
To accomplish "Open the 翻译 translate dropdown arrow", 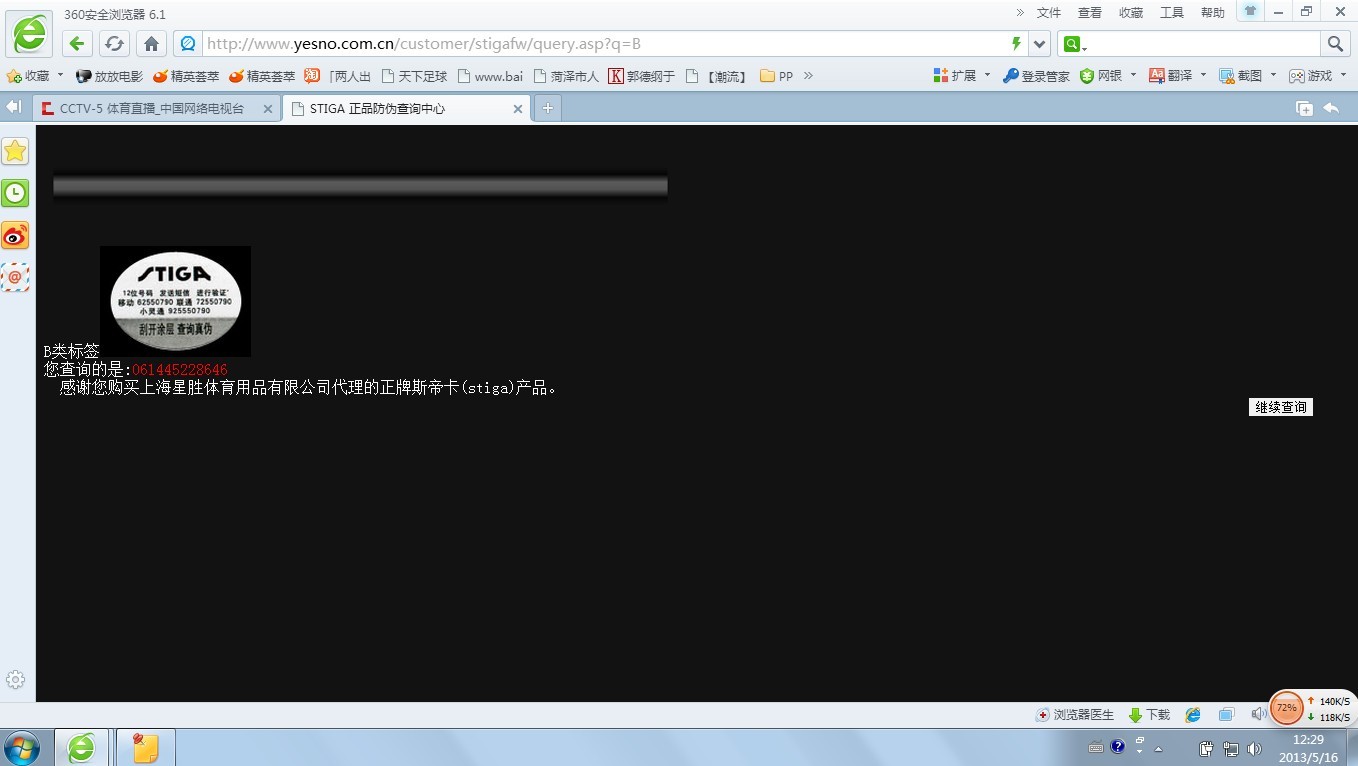I will tap(1203, 75).
